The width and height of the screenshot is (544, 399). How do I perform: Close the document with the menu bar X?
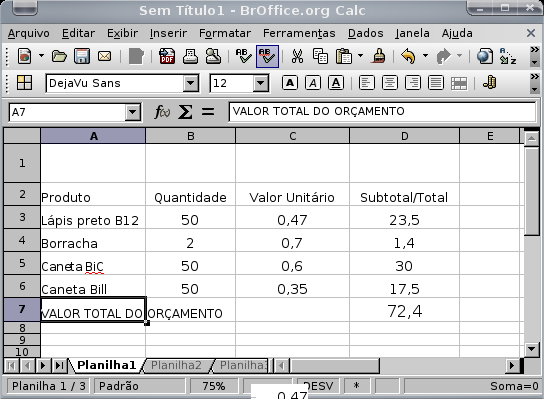click(530, 33)
